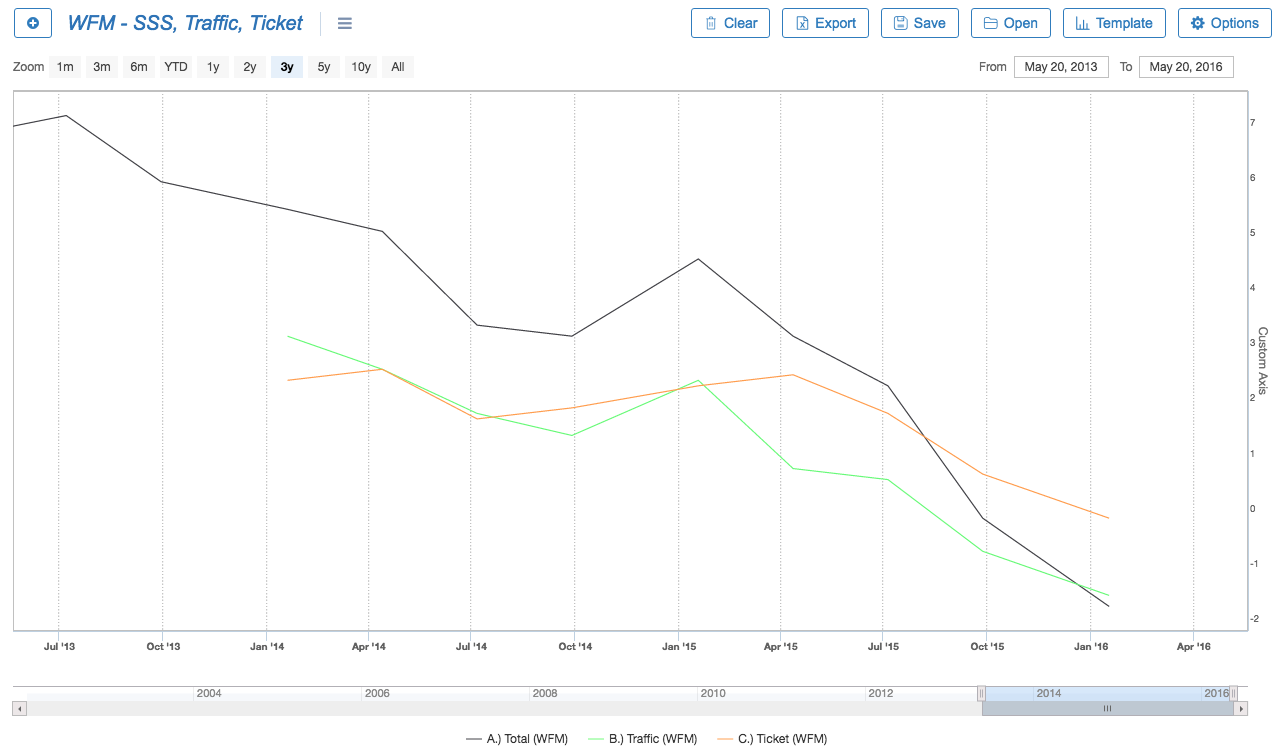
Task: Select the 3y zoom range
Action: point(287,67)
